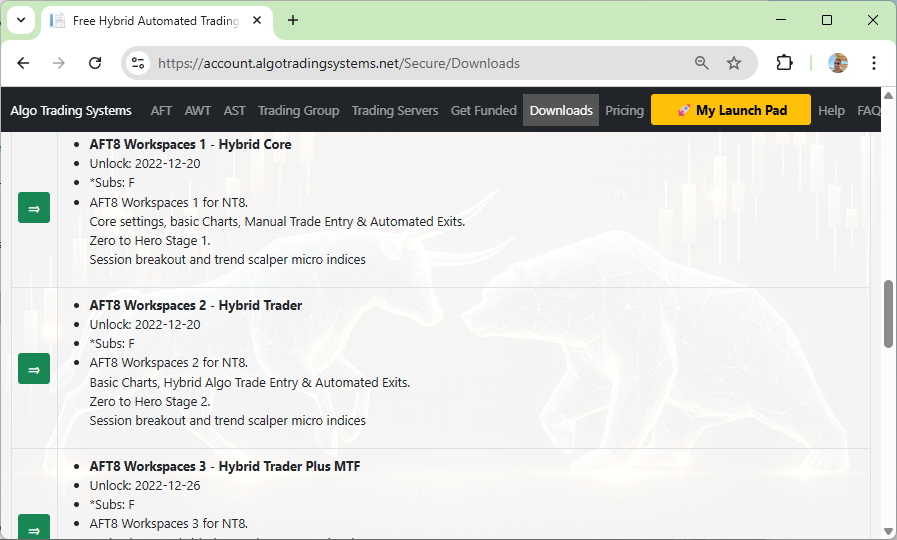This screenshot has height=540, width=897.
Task: Maximize the Chrome window
Action: tap(827, 20)
